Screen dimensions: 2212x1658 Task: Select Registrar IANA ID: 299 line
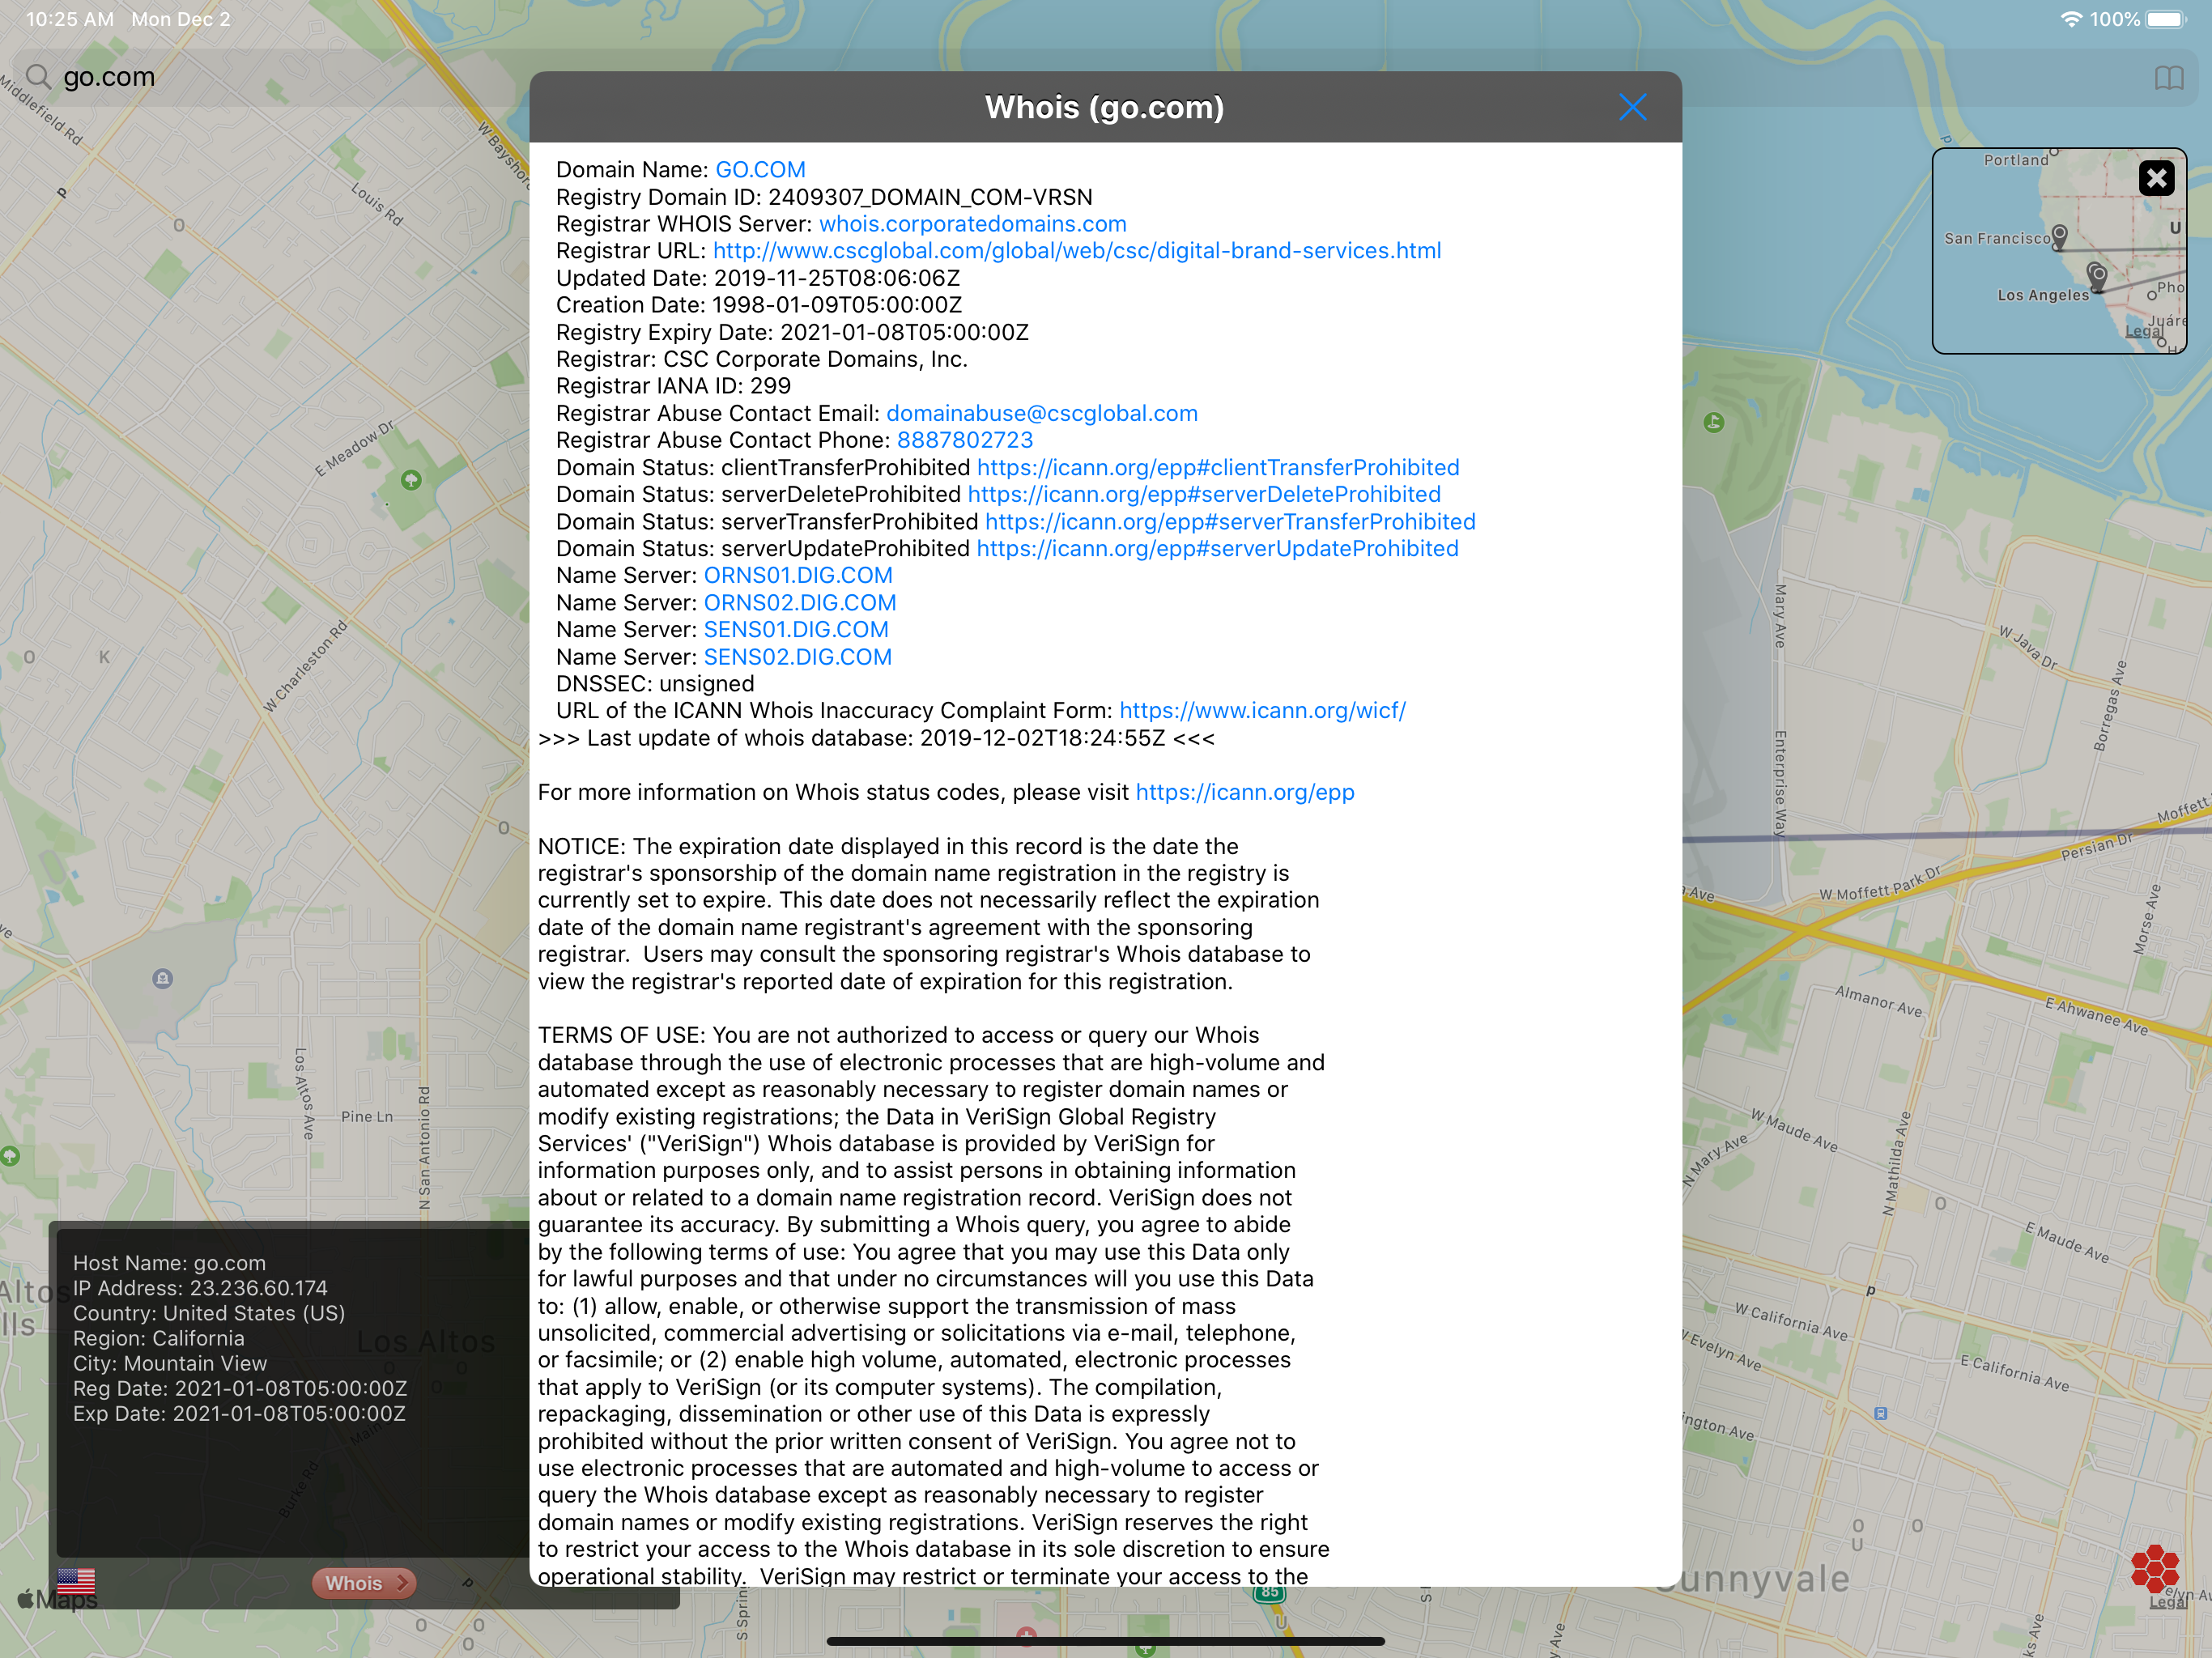click(673, 386)
